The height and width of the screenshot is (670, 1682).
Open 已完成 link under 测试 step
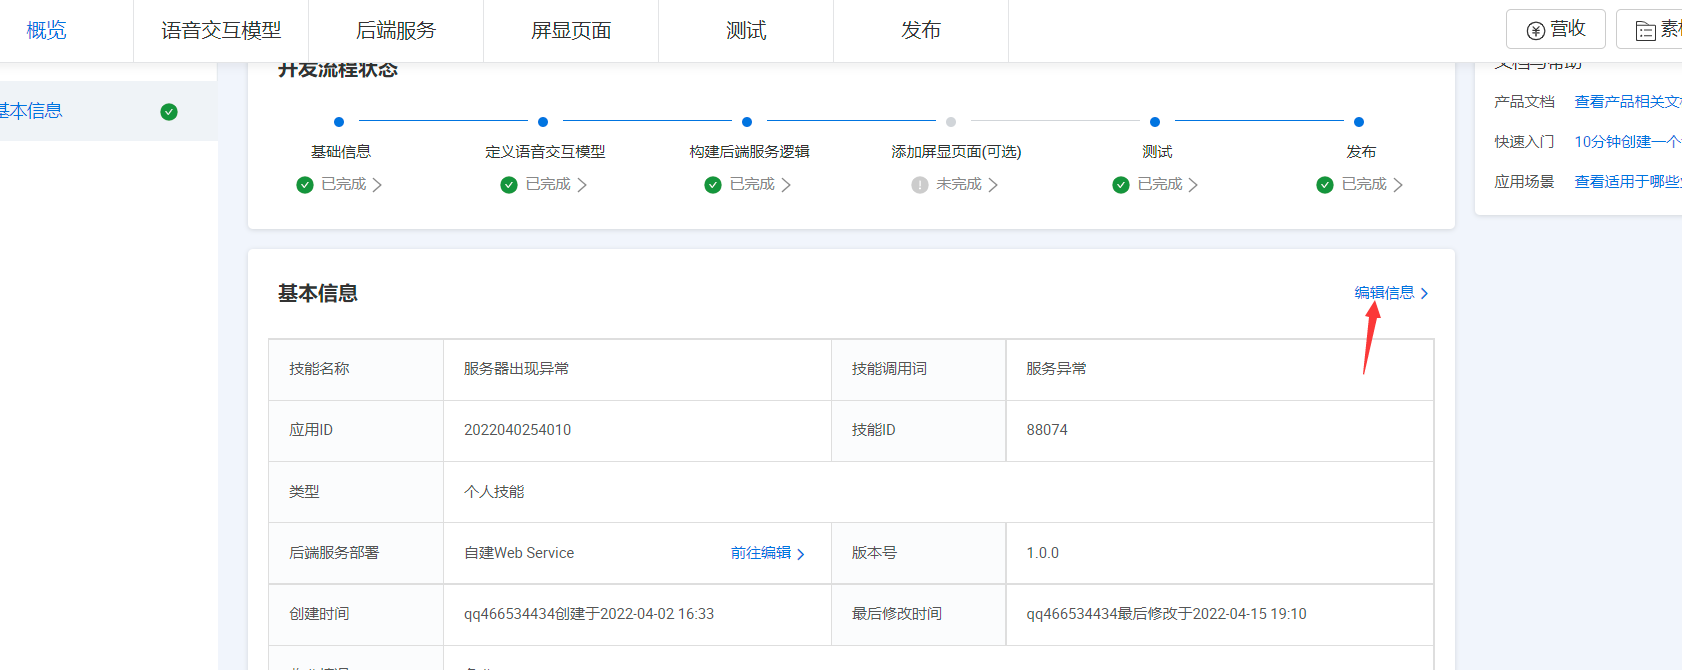tap(1160, 184)
